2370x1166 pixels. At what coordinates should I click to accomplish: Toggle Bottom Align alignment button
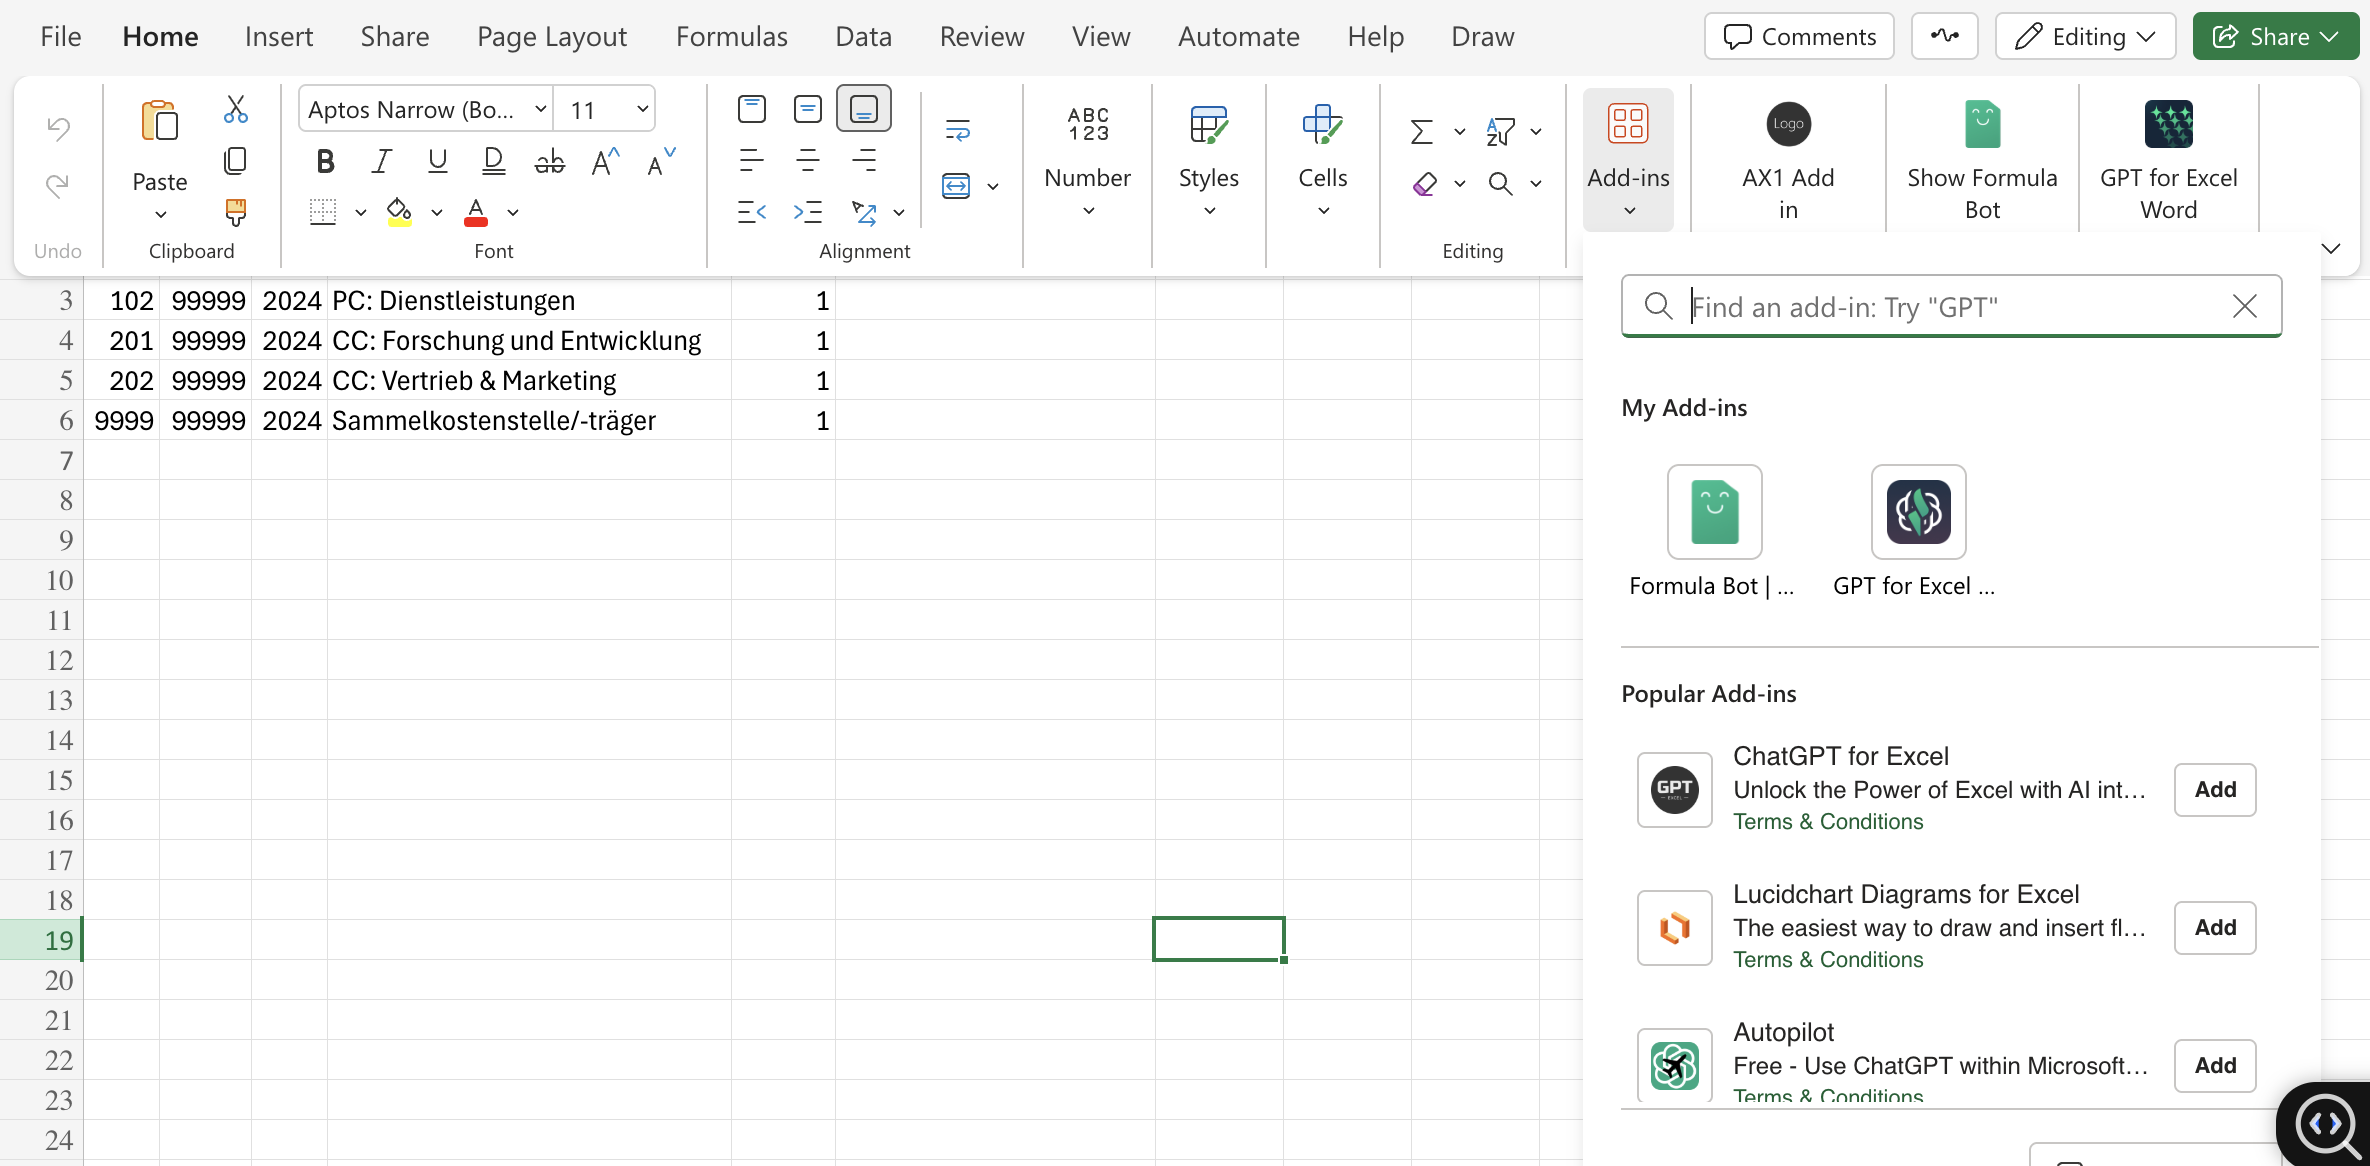863,108
